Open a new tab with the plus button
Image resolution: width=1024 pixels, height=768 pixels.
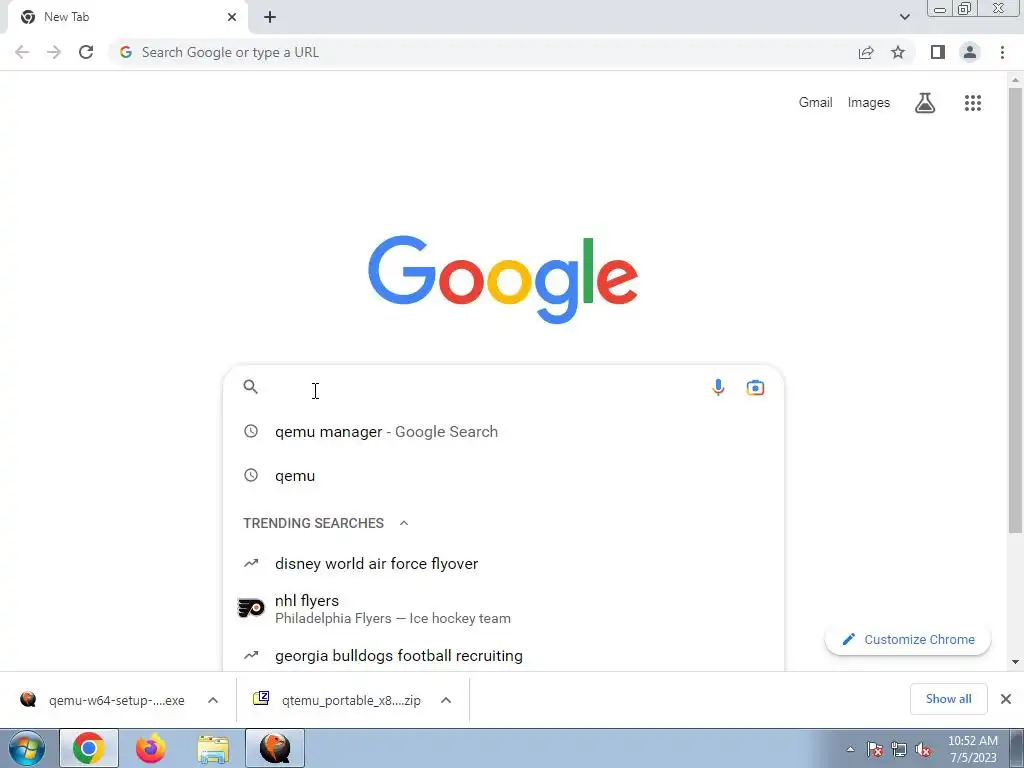(270, 17)
